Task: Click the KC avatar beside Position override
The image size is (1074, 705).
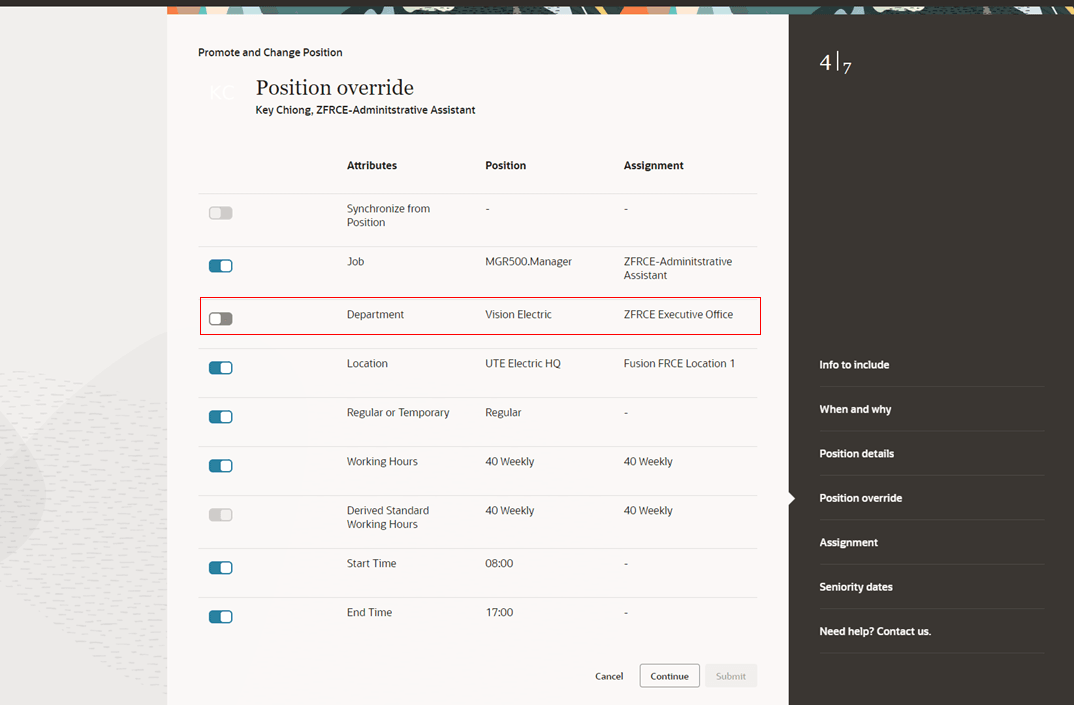Action: [221, 92]
